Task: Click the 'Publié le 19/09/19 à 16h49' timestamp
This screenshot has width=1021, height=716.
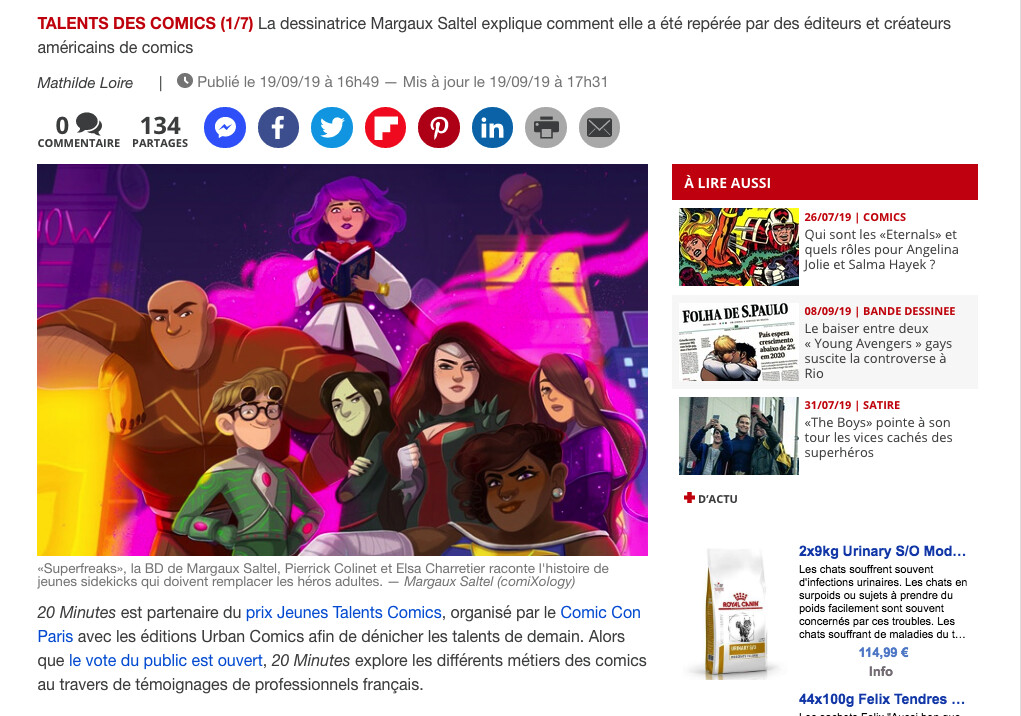Action: click(288, 82)
